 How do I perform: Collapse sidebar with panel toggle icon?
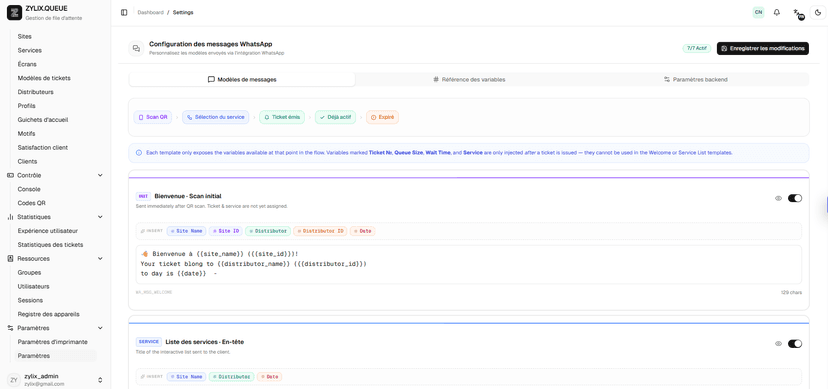(x=124, y=12)
